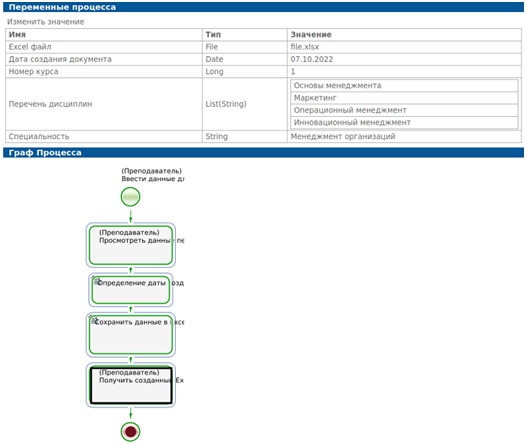Click the Менеджмент организаций value cell

pos(405,136)
